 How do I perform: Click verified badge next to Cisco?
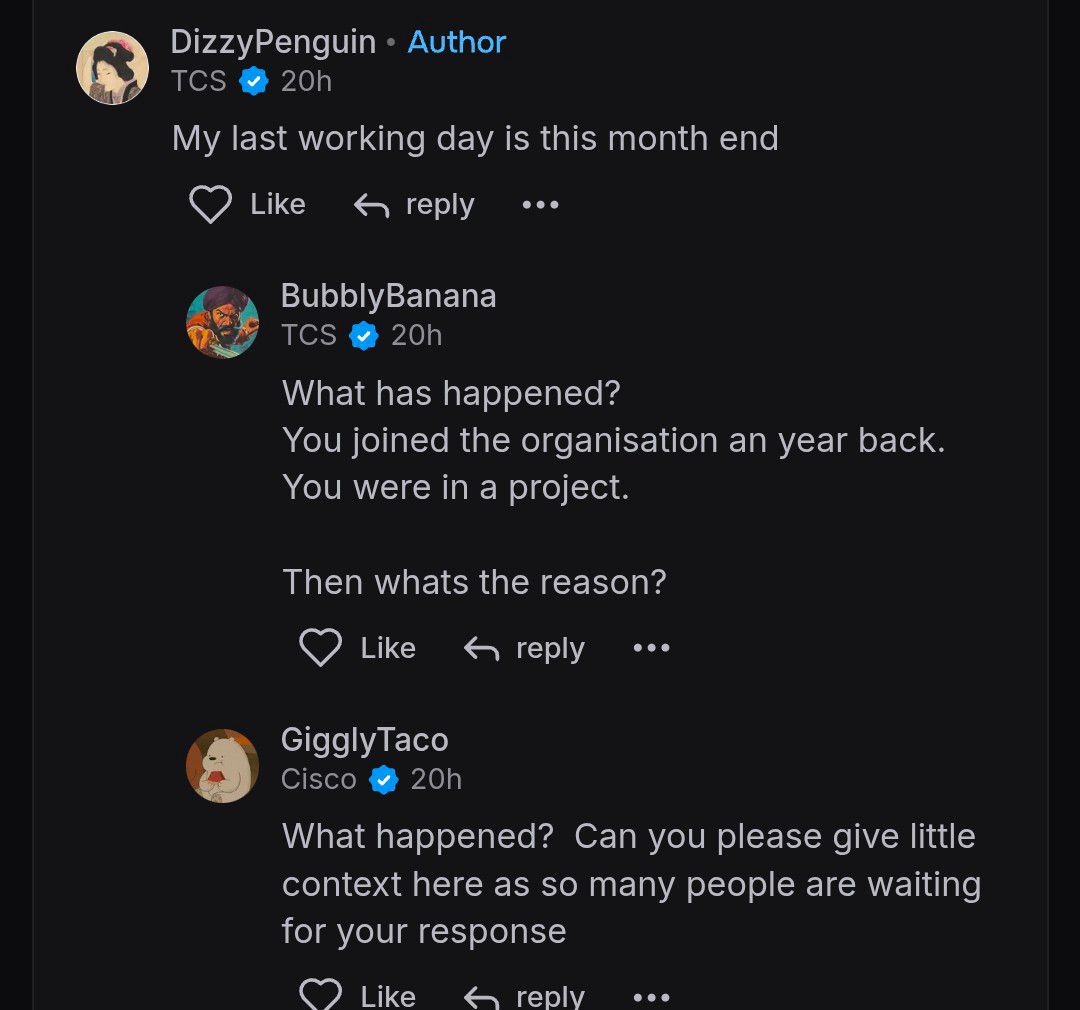point(384,779)
